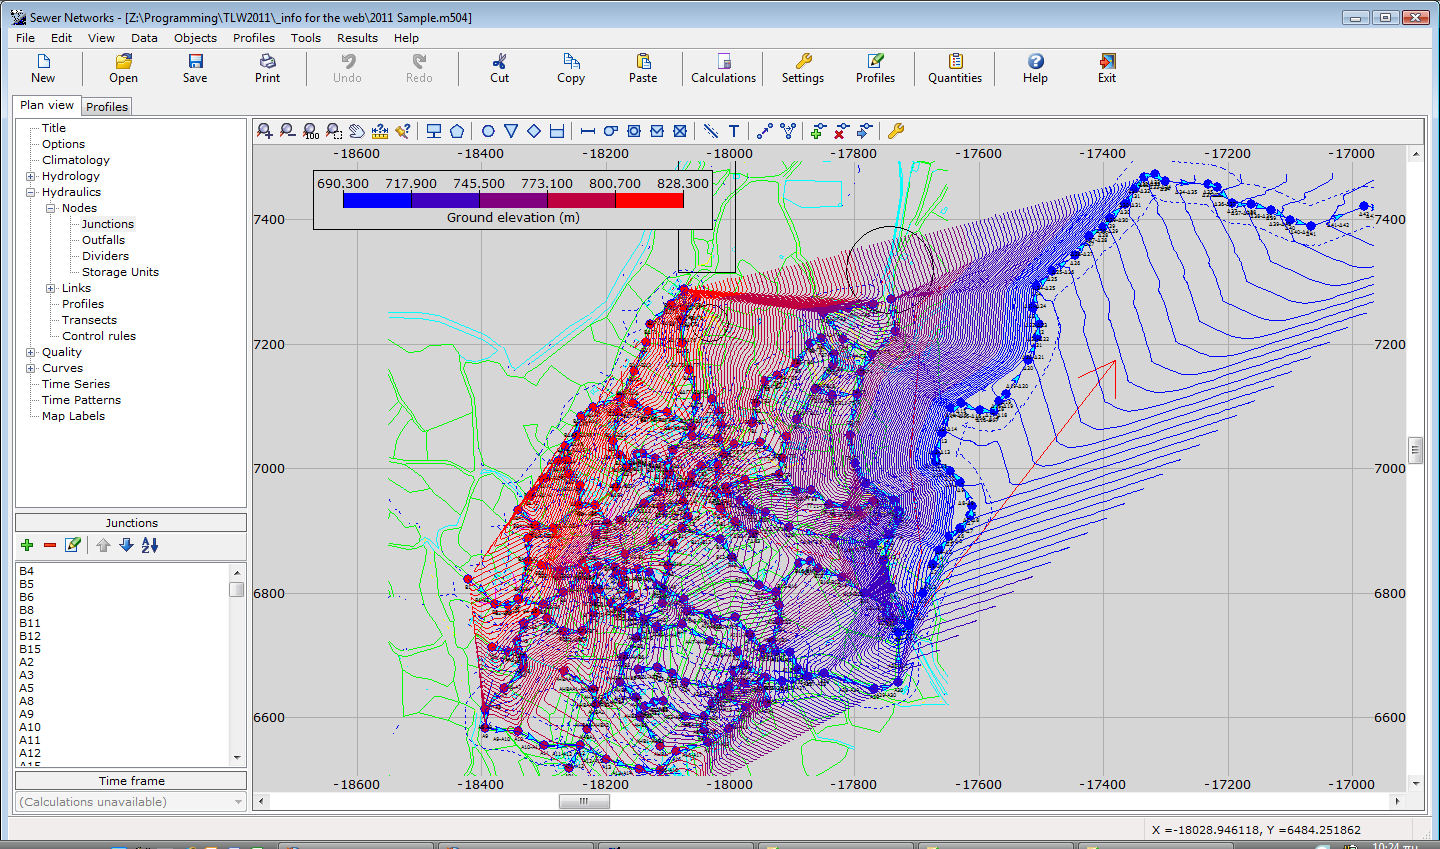Viewport: 1440px width, 849px height.
Task: Click the red end of elevation legend
Action: coord(649,200)
